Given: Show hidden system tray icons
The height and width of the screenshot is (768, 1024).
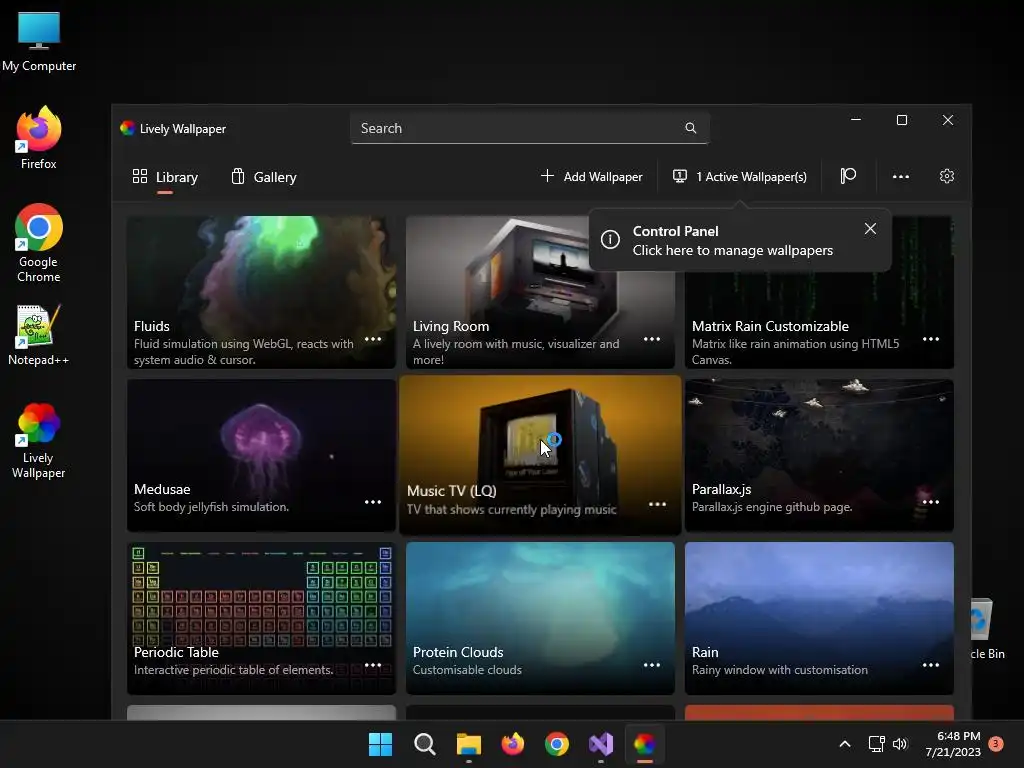Looking at the screenshot, I should [x=844, y=744].
